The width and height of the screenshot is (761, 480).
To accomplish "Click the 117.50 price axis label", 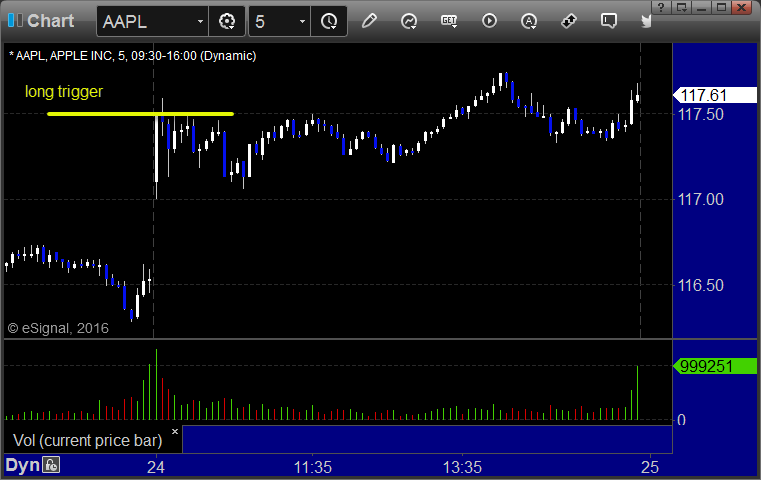I will pyautogui.click(x=700, y=115).
